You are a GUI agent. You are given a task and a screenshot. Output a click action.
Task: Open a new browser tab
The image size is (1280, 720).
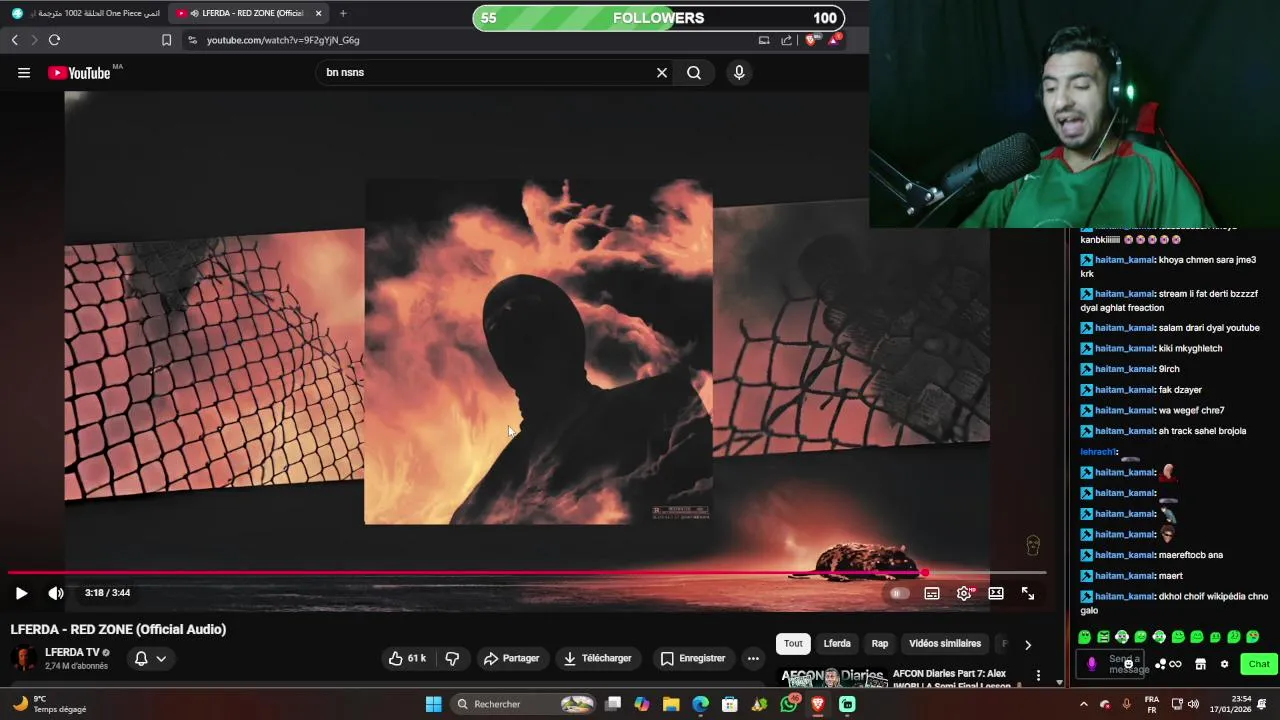[x=343, y=13]
